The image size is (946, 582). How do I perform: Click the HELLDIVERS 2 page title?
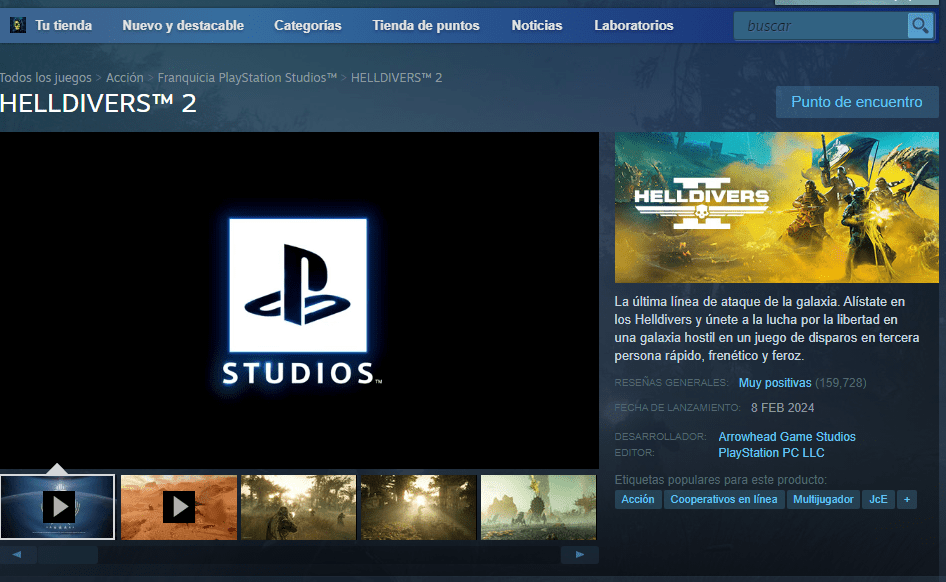pos(98,104)
